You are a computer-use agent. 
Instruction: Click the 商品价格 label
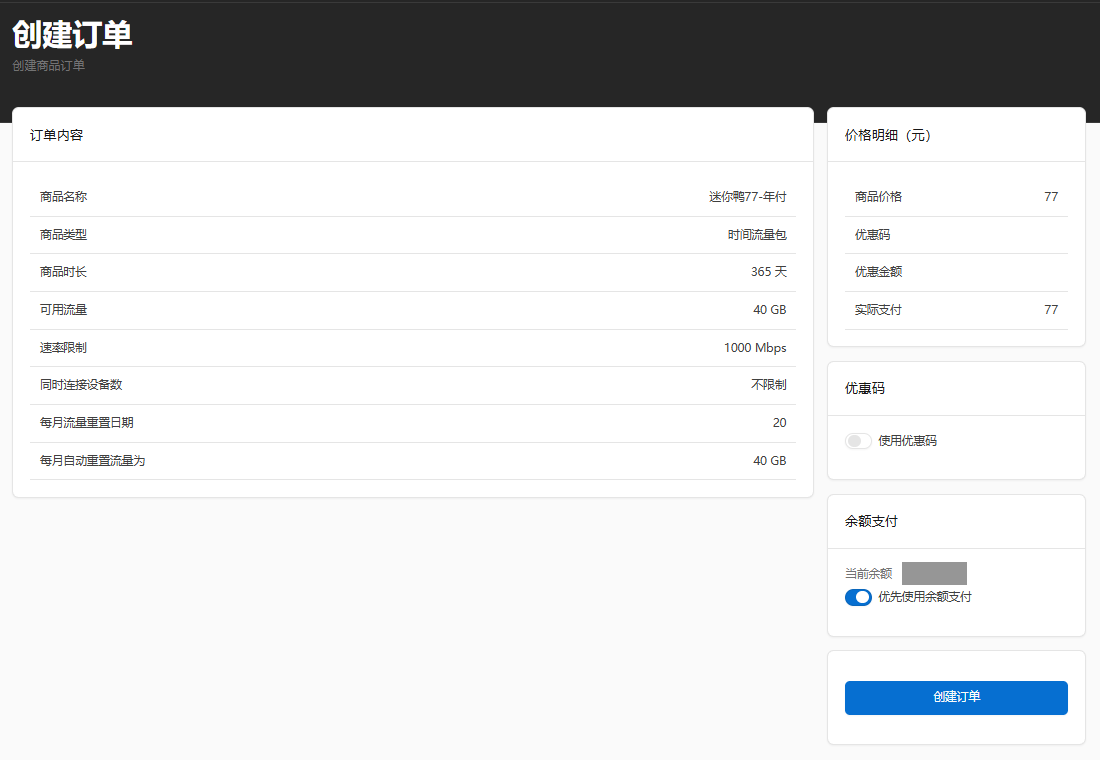click(878, 196)
